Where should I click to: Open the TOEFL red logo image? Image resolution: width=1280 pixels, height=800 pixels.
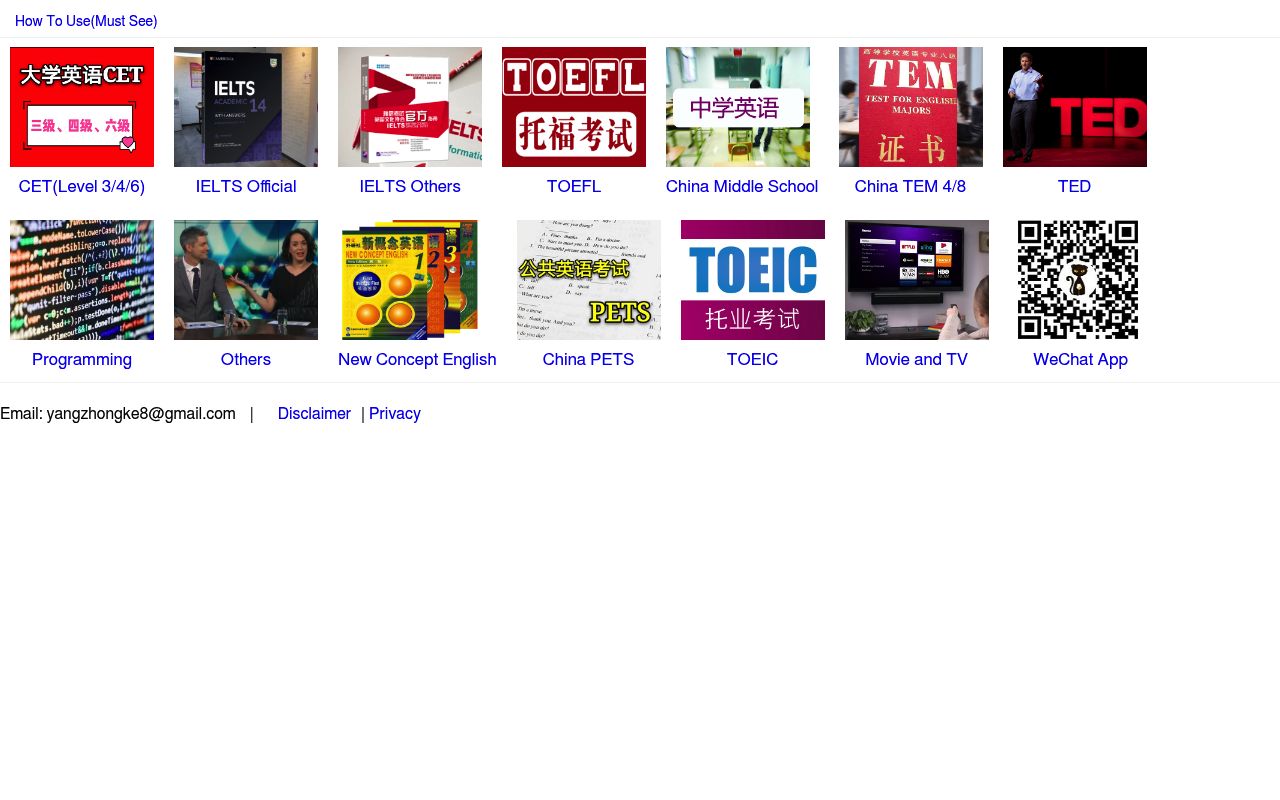click(x=574, y=107)
